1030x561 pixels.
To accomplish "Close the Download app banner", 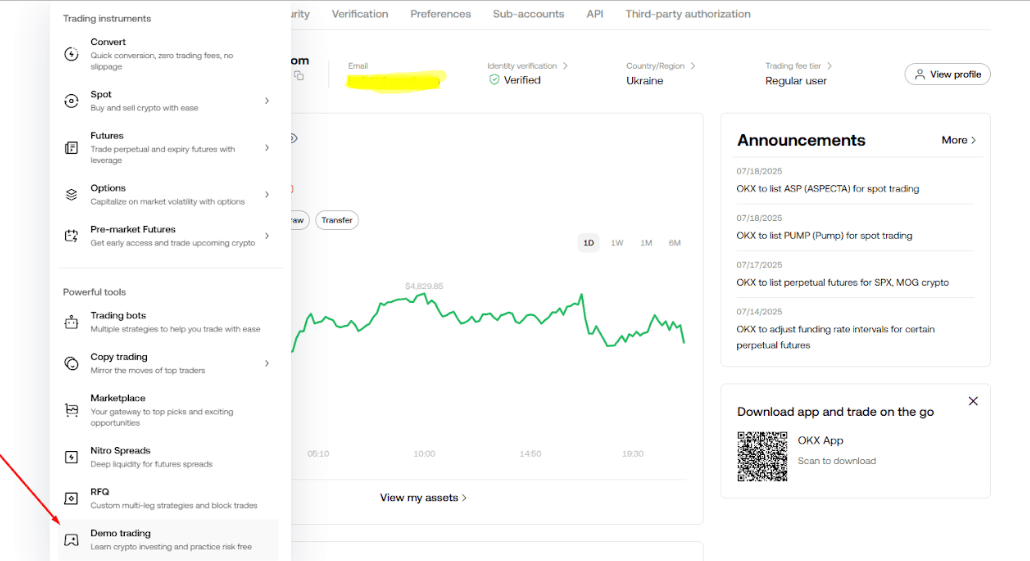I will point(973,401).
